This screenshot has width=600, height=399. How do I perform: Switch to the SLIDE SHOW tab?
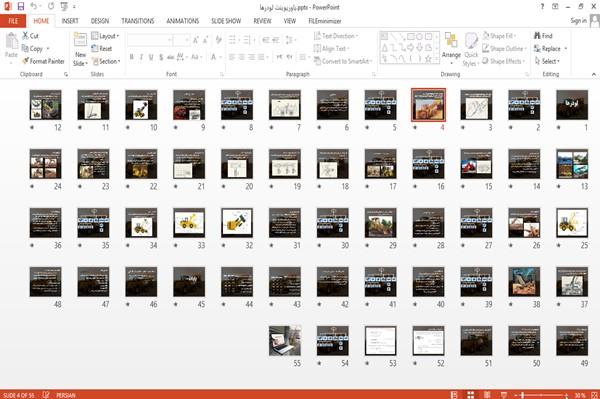click(x=226, y=21)
